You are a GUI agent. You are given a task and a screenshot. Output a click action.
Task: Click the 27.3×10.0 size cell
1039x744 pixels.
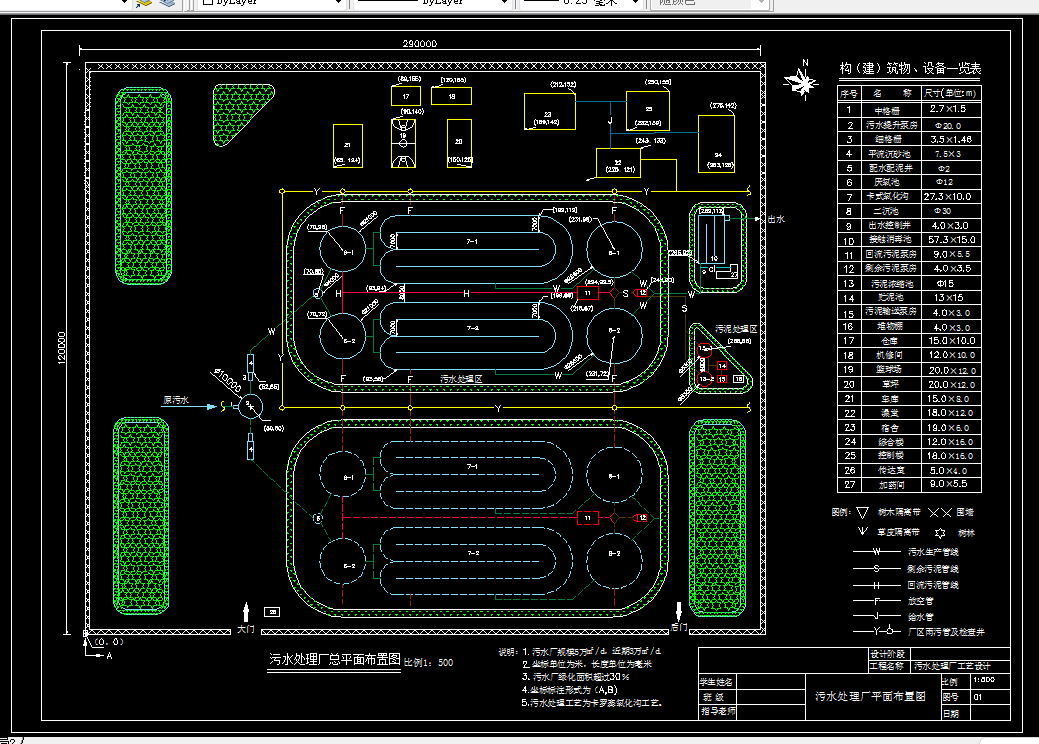948,197
